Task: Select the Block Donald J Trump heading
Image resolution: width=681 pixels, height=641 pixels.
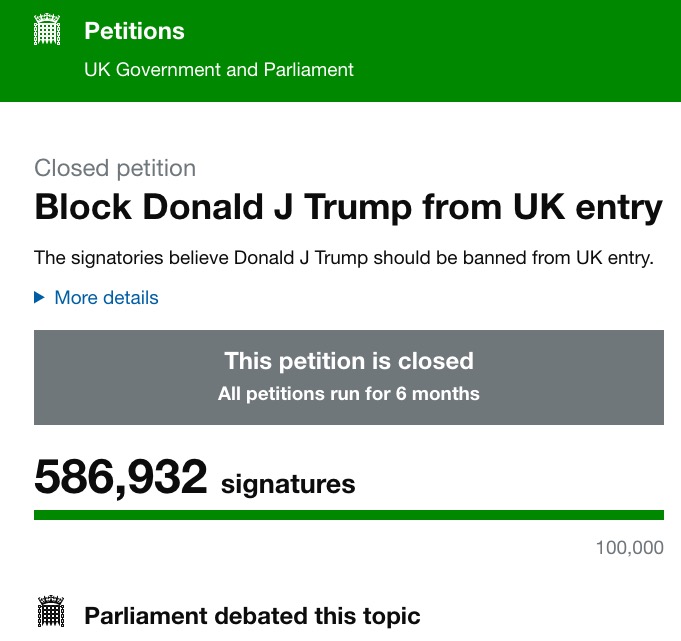Action: 348,207
